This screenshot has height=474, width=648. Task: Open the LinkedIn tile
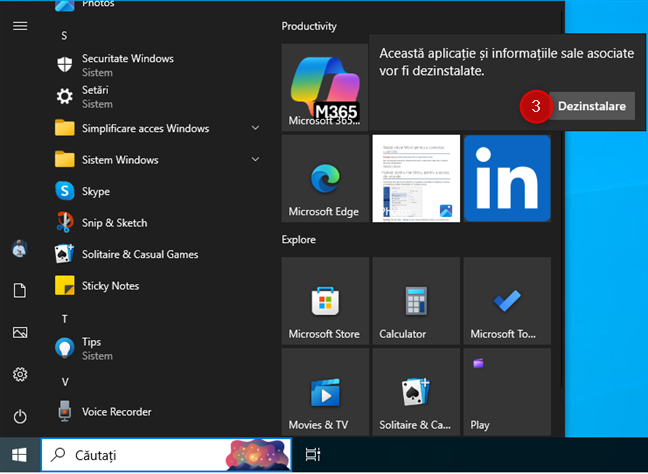point(507,179)
